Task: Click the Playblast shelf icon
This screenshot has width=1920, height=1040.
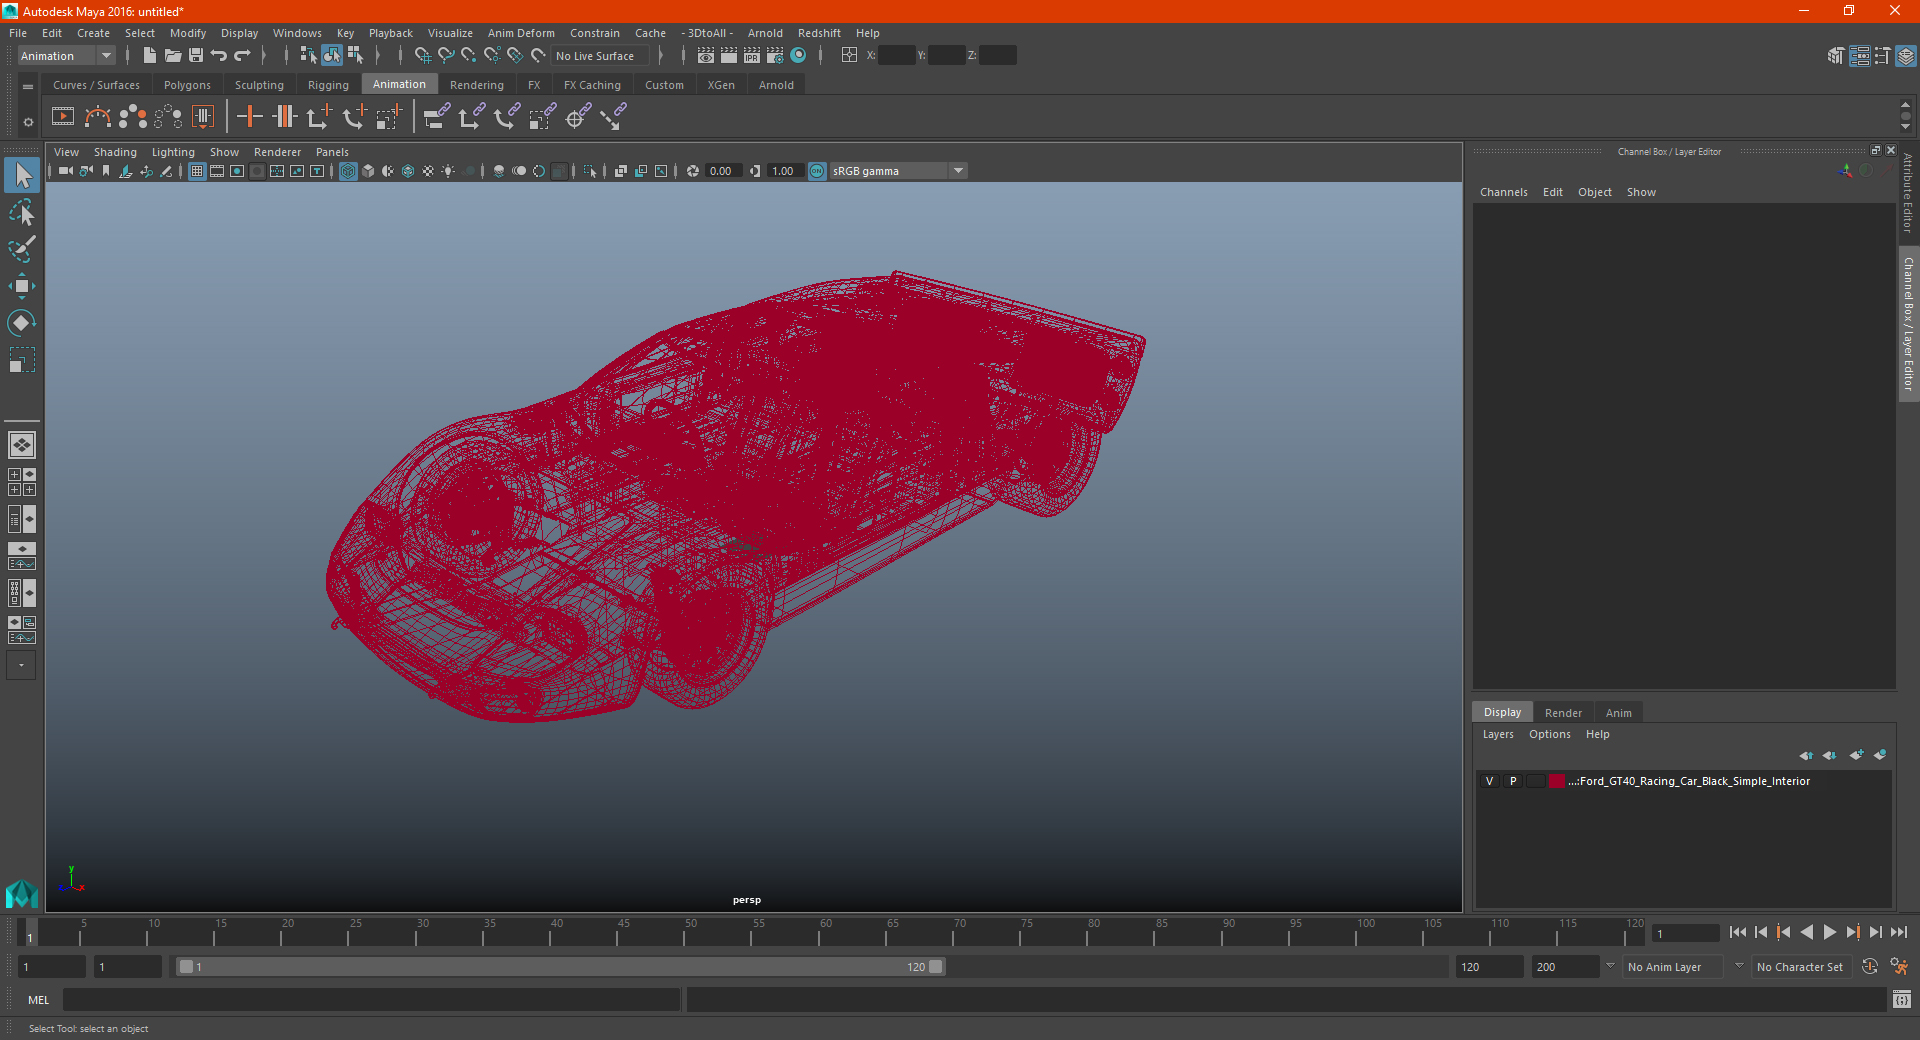Action: tap(63, 117)
